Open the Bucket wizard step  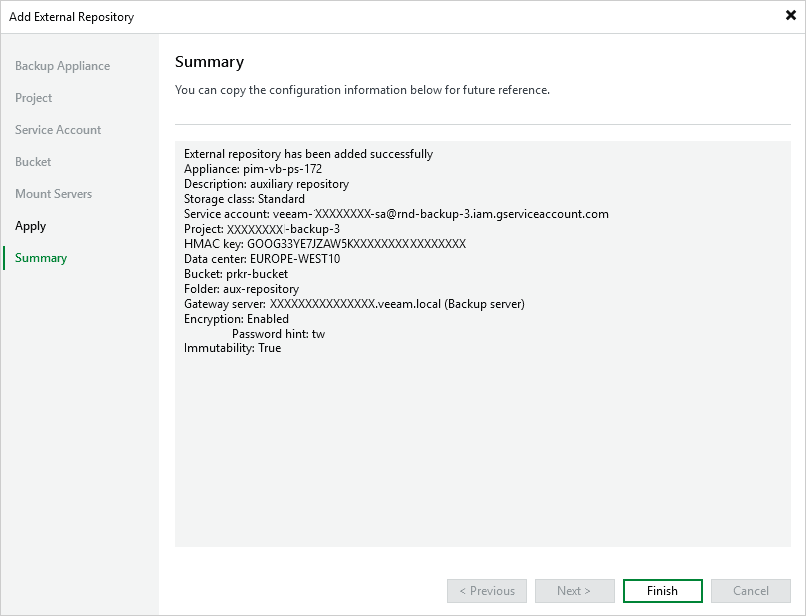coord(33,161)
